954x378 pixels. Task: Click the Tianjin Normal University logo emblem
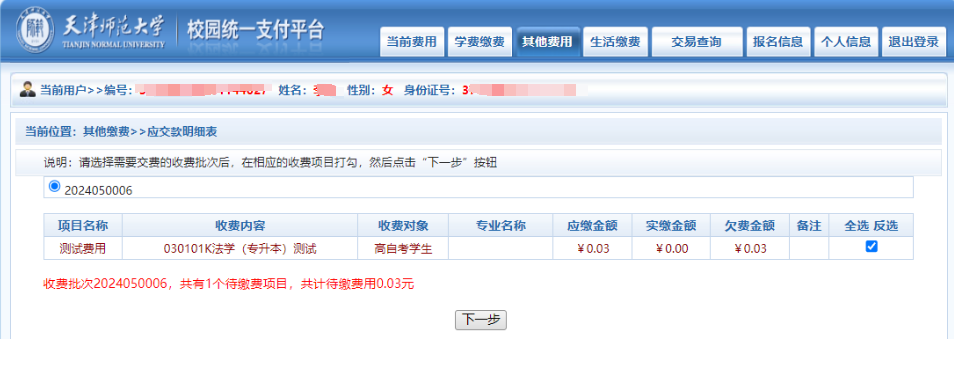click(x=35, y=31)
